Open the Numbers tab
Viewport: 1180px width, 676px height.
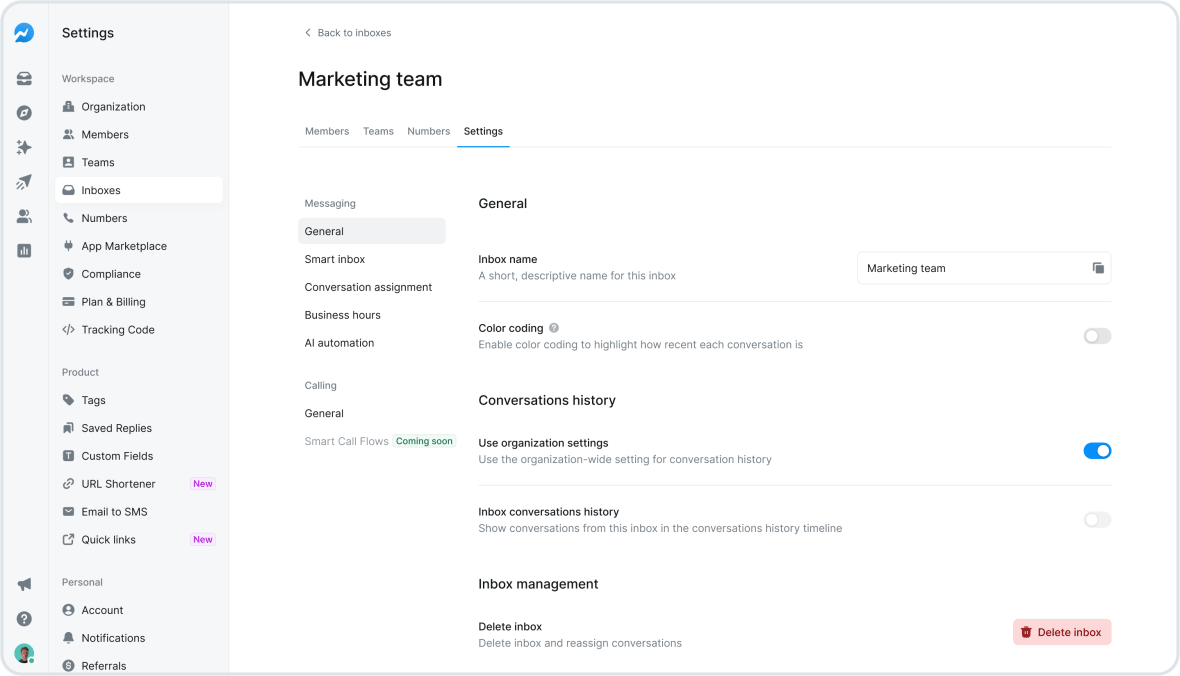click(428, 130)
